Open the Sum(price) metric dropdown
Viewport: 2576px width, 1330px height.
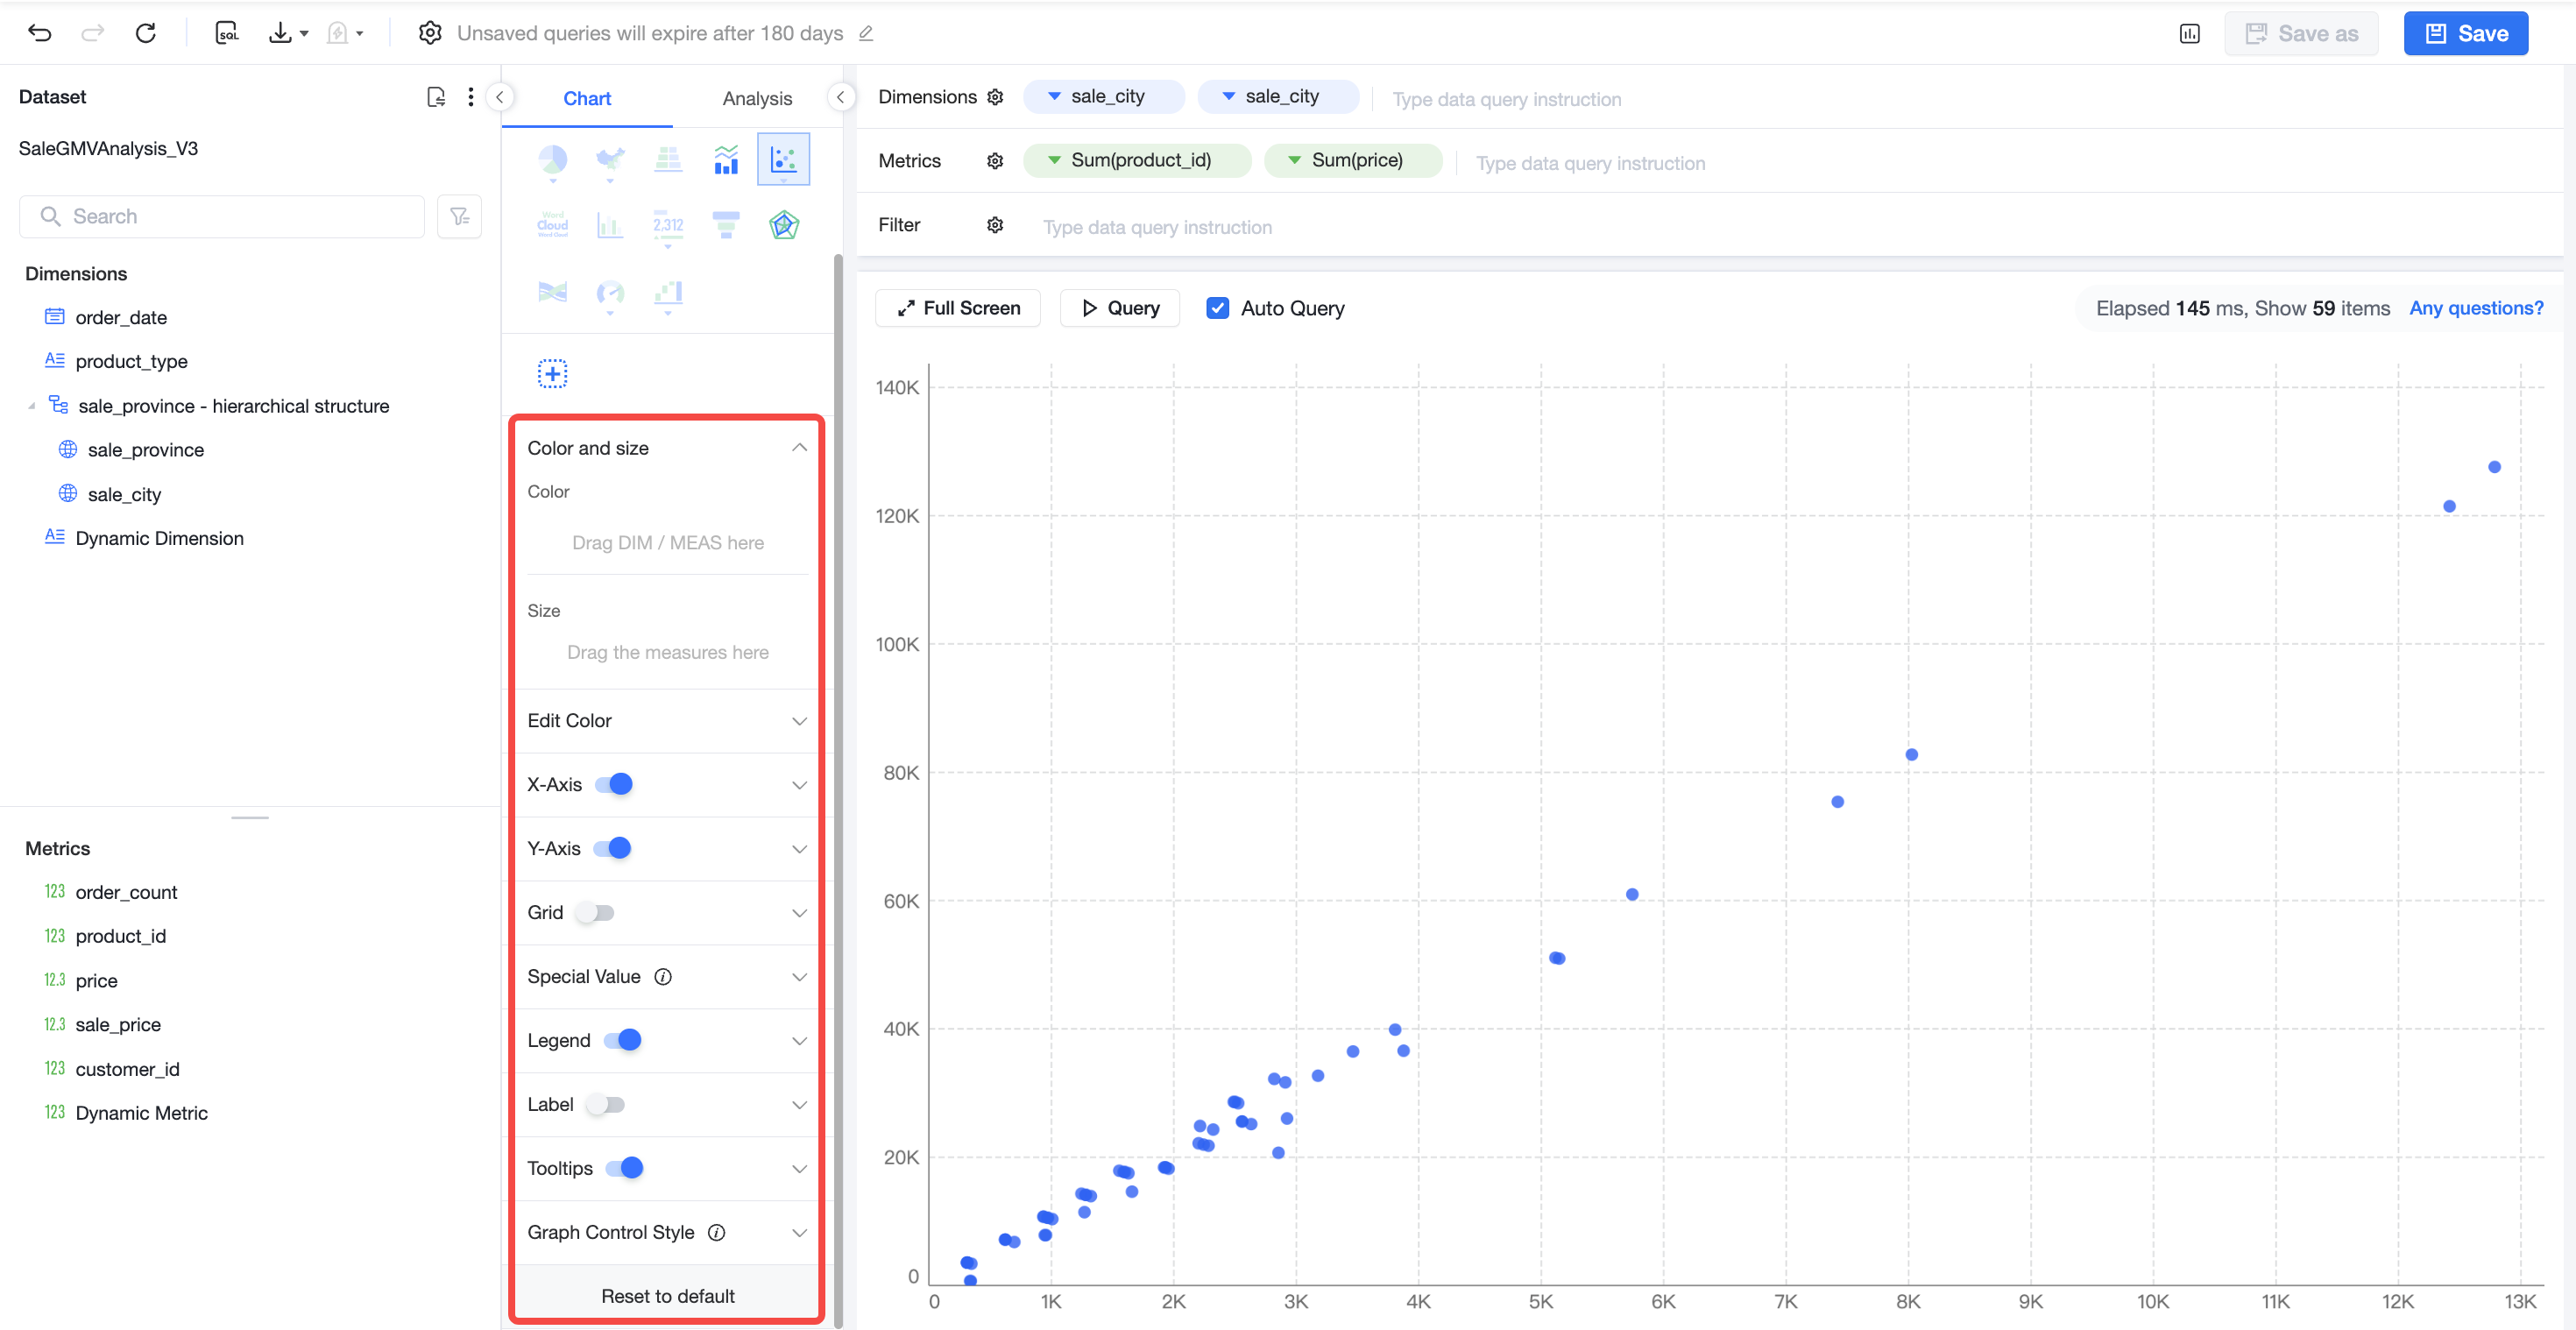(x=1293, y=160)
